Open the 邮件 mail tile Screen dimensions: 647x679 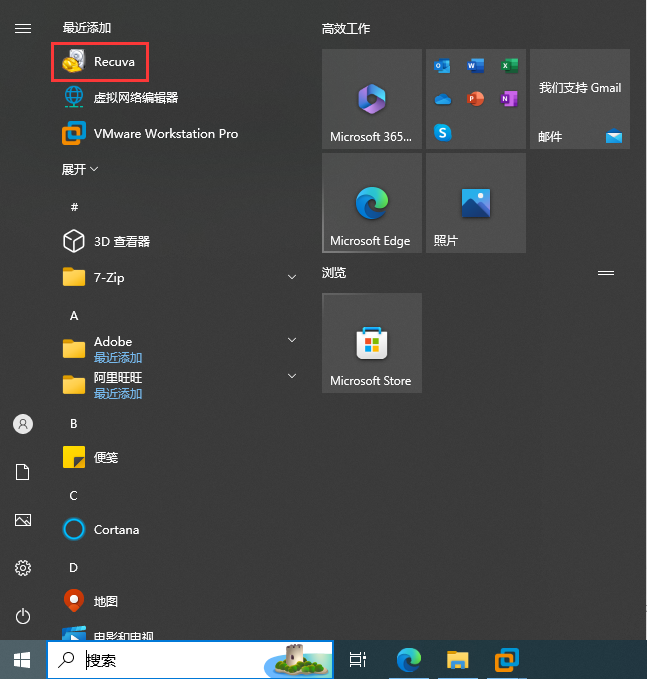click(x=580, y=99)
